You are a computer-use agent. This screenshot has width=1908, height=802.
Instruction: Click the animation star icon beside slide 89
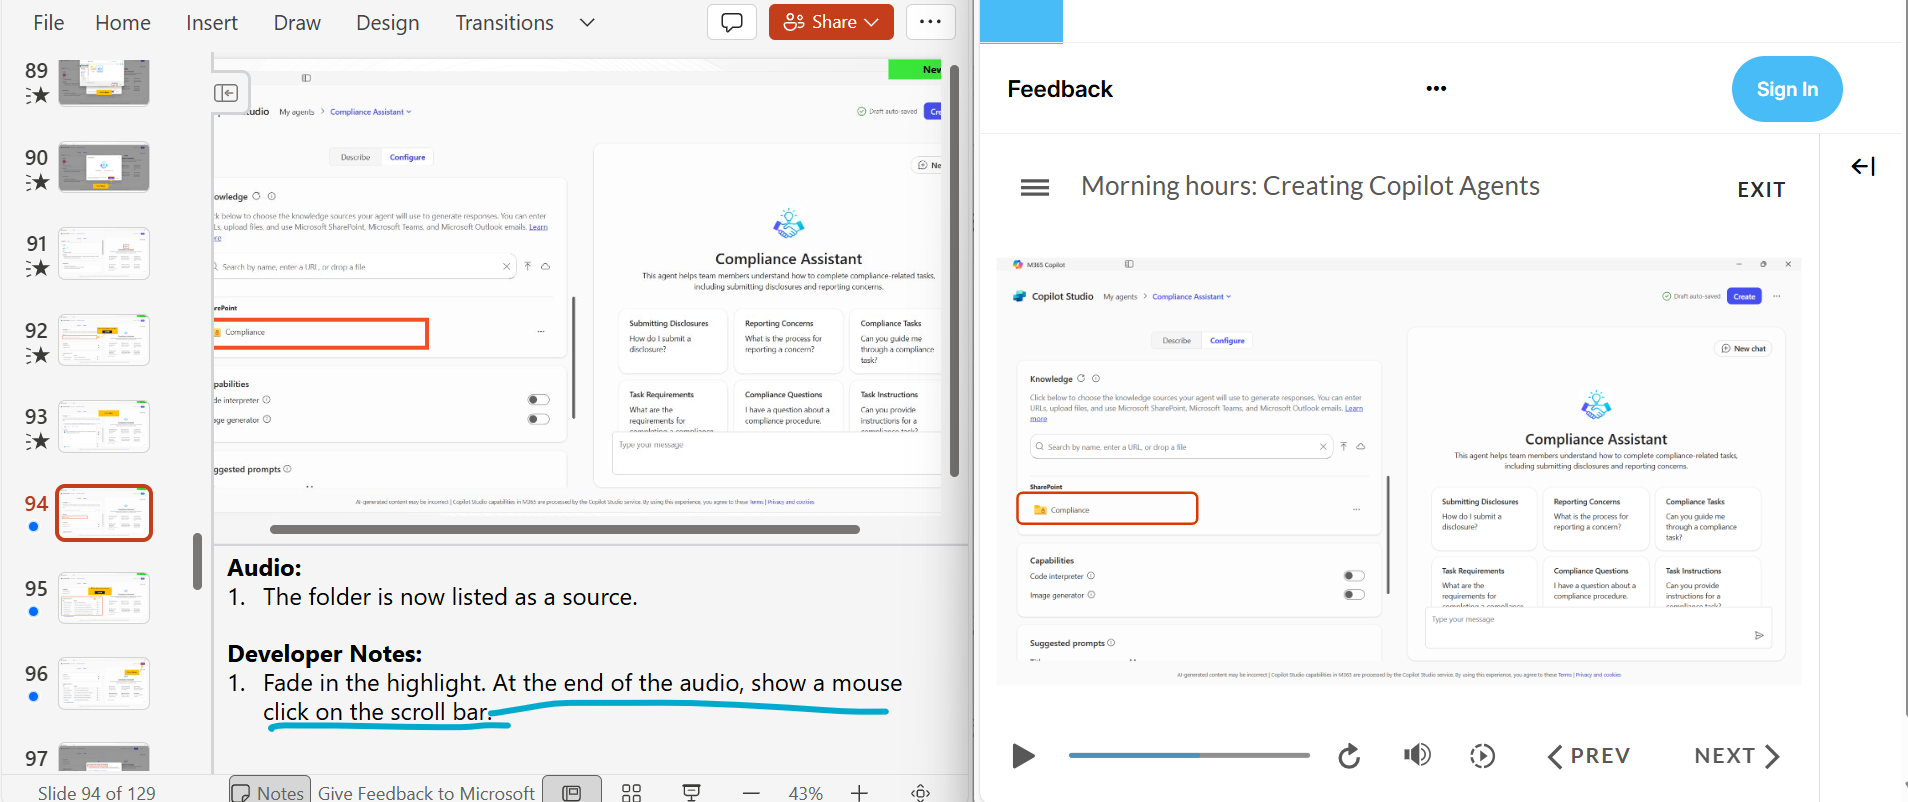(x=37, y=95)
